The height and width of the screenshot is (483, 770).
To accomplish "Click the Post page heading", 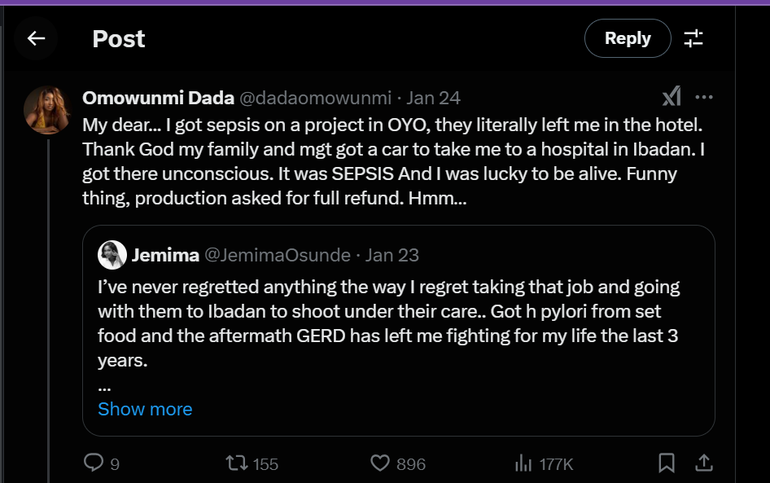I will pos(119,39).
